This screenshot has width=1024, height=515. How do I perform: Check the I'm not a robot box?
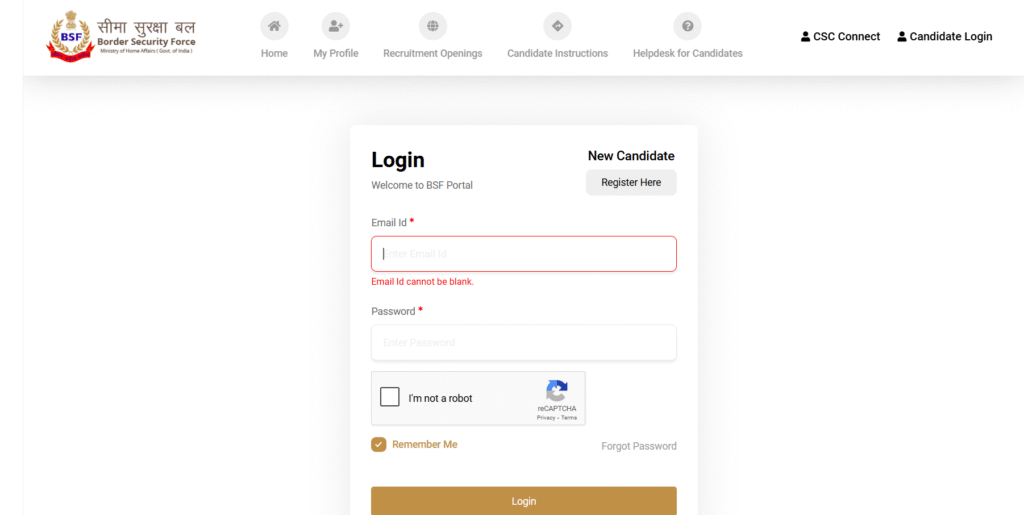390,397
